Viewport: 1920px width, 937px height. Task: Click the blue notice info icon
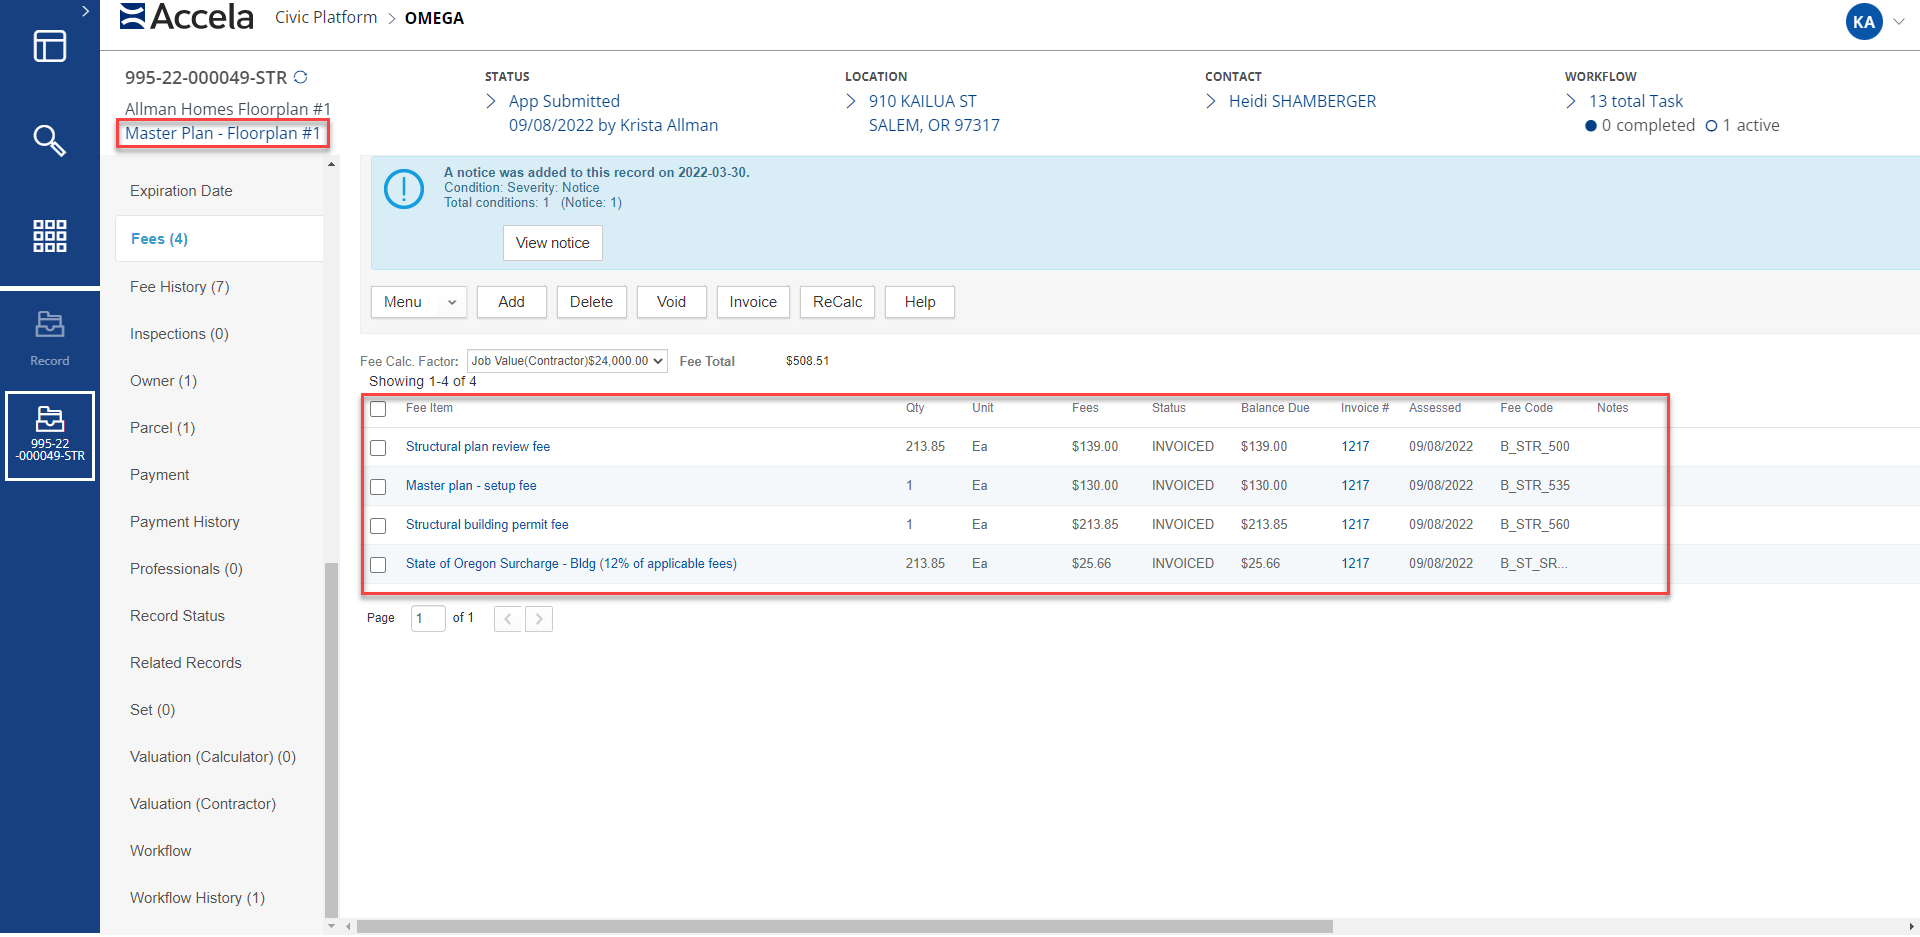coord(404,188)
